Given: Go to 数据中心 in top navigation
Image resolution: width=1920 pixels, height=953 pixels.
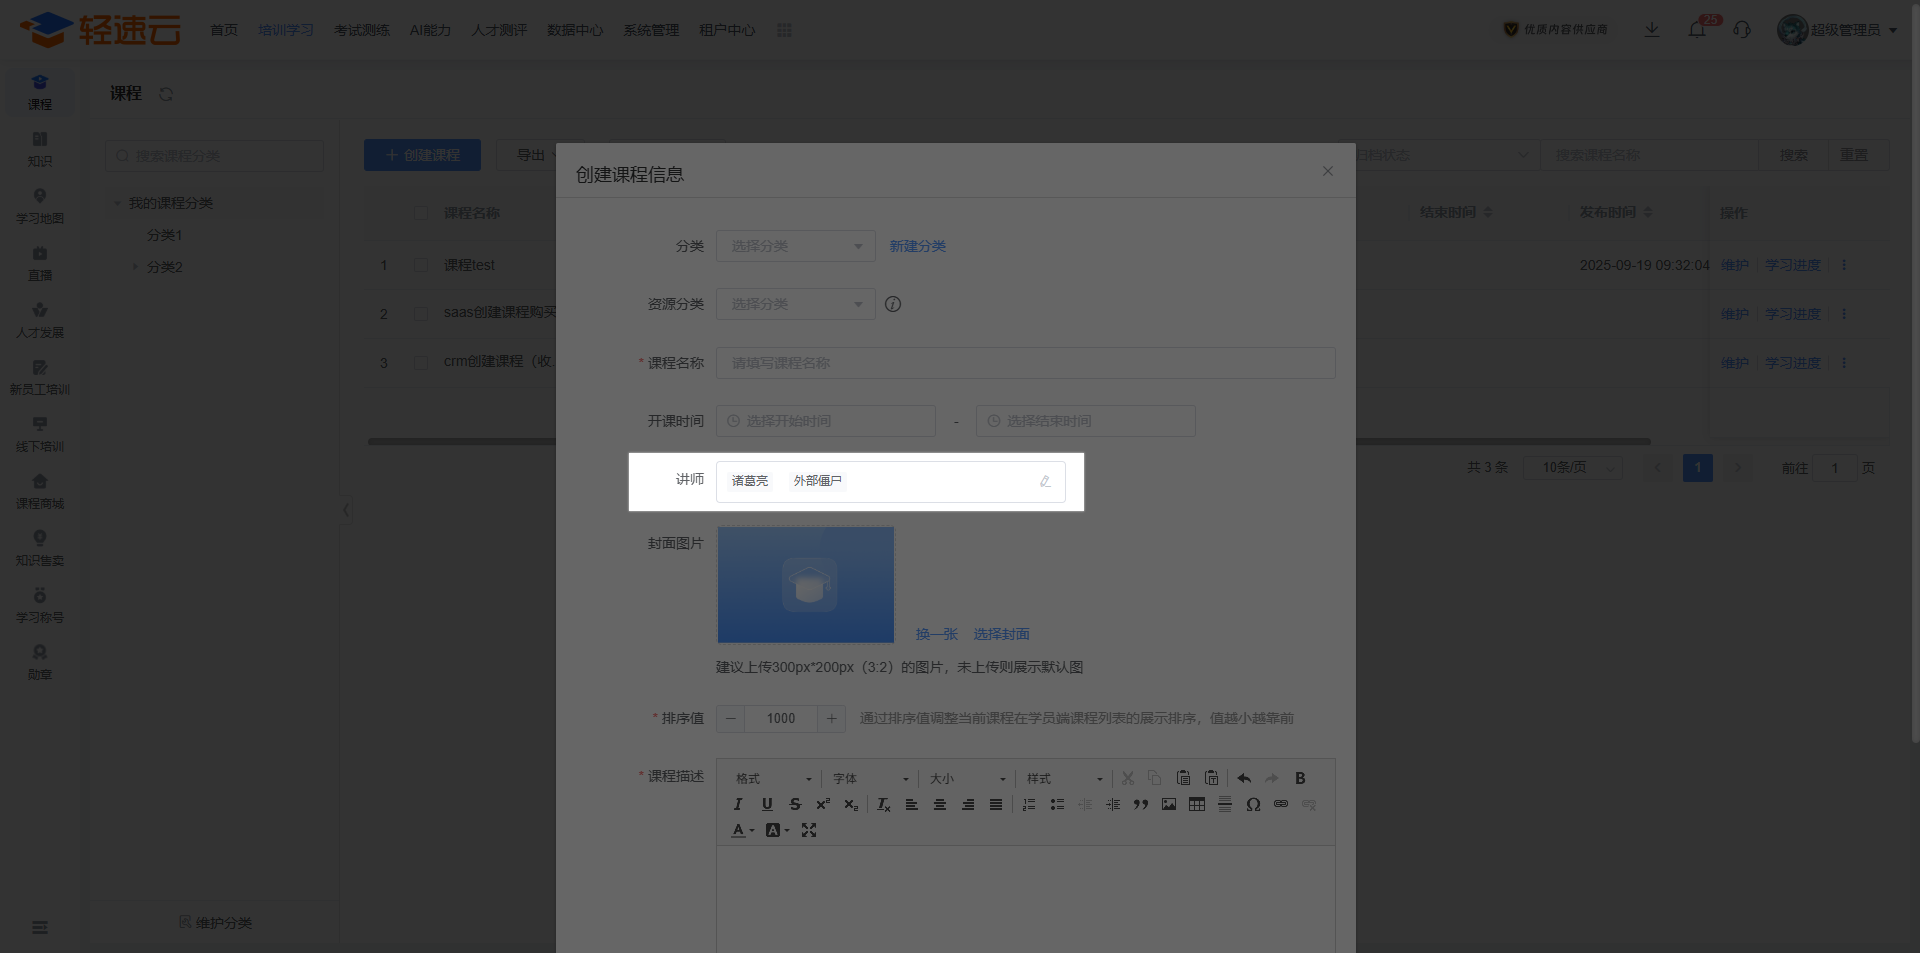Looking at the screenshot, I should [575, 30].
